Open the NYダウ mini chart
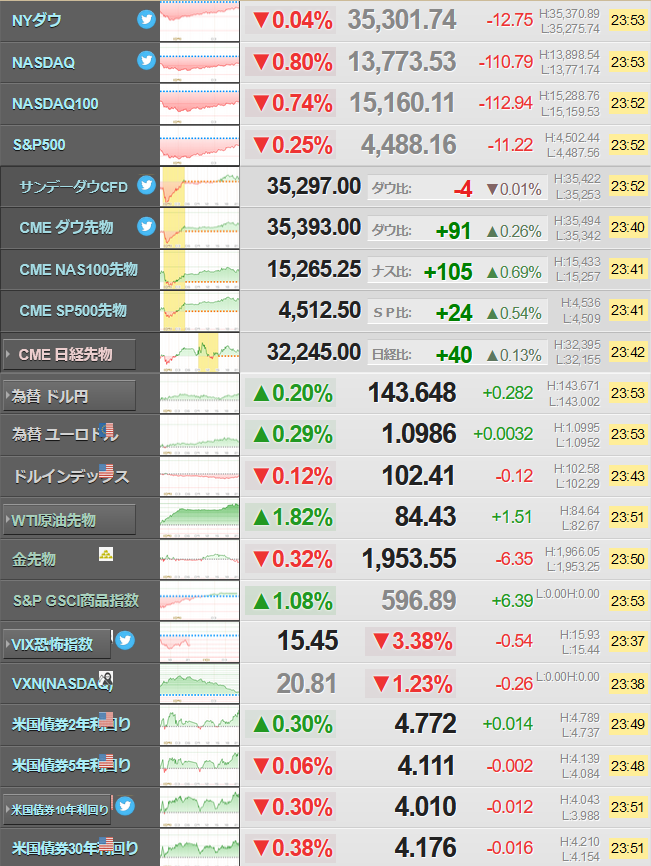This screenshot has height=866, width=651. tap(200, 21)
